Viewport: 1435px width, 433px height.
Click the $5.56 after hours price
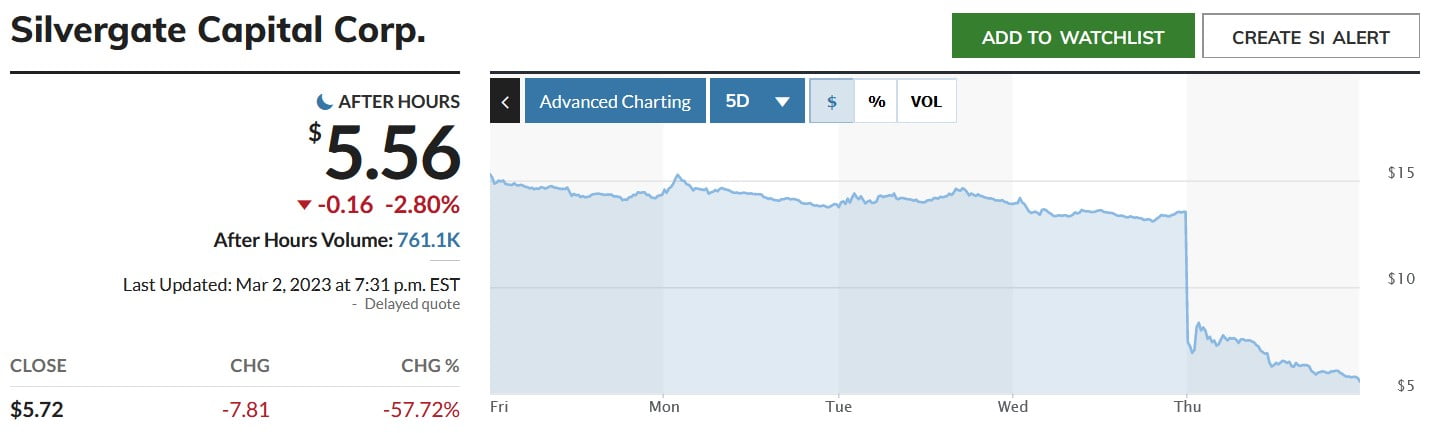point(385,153)
